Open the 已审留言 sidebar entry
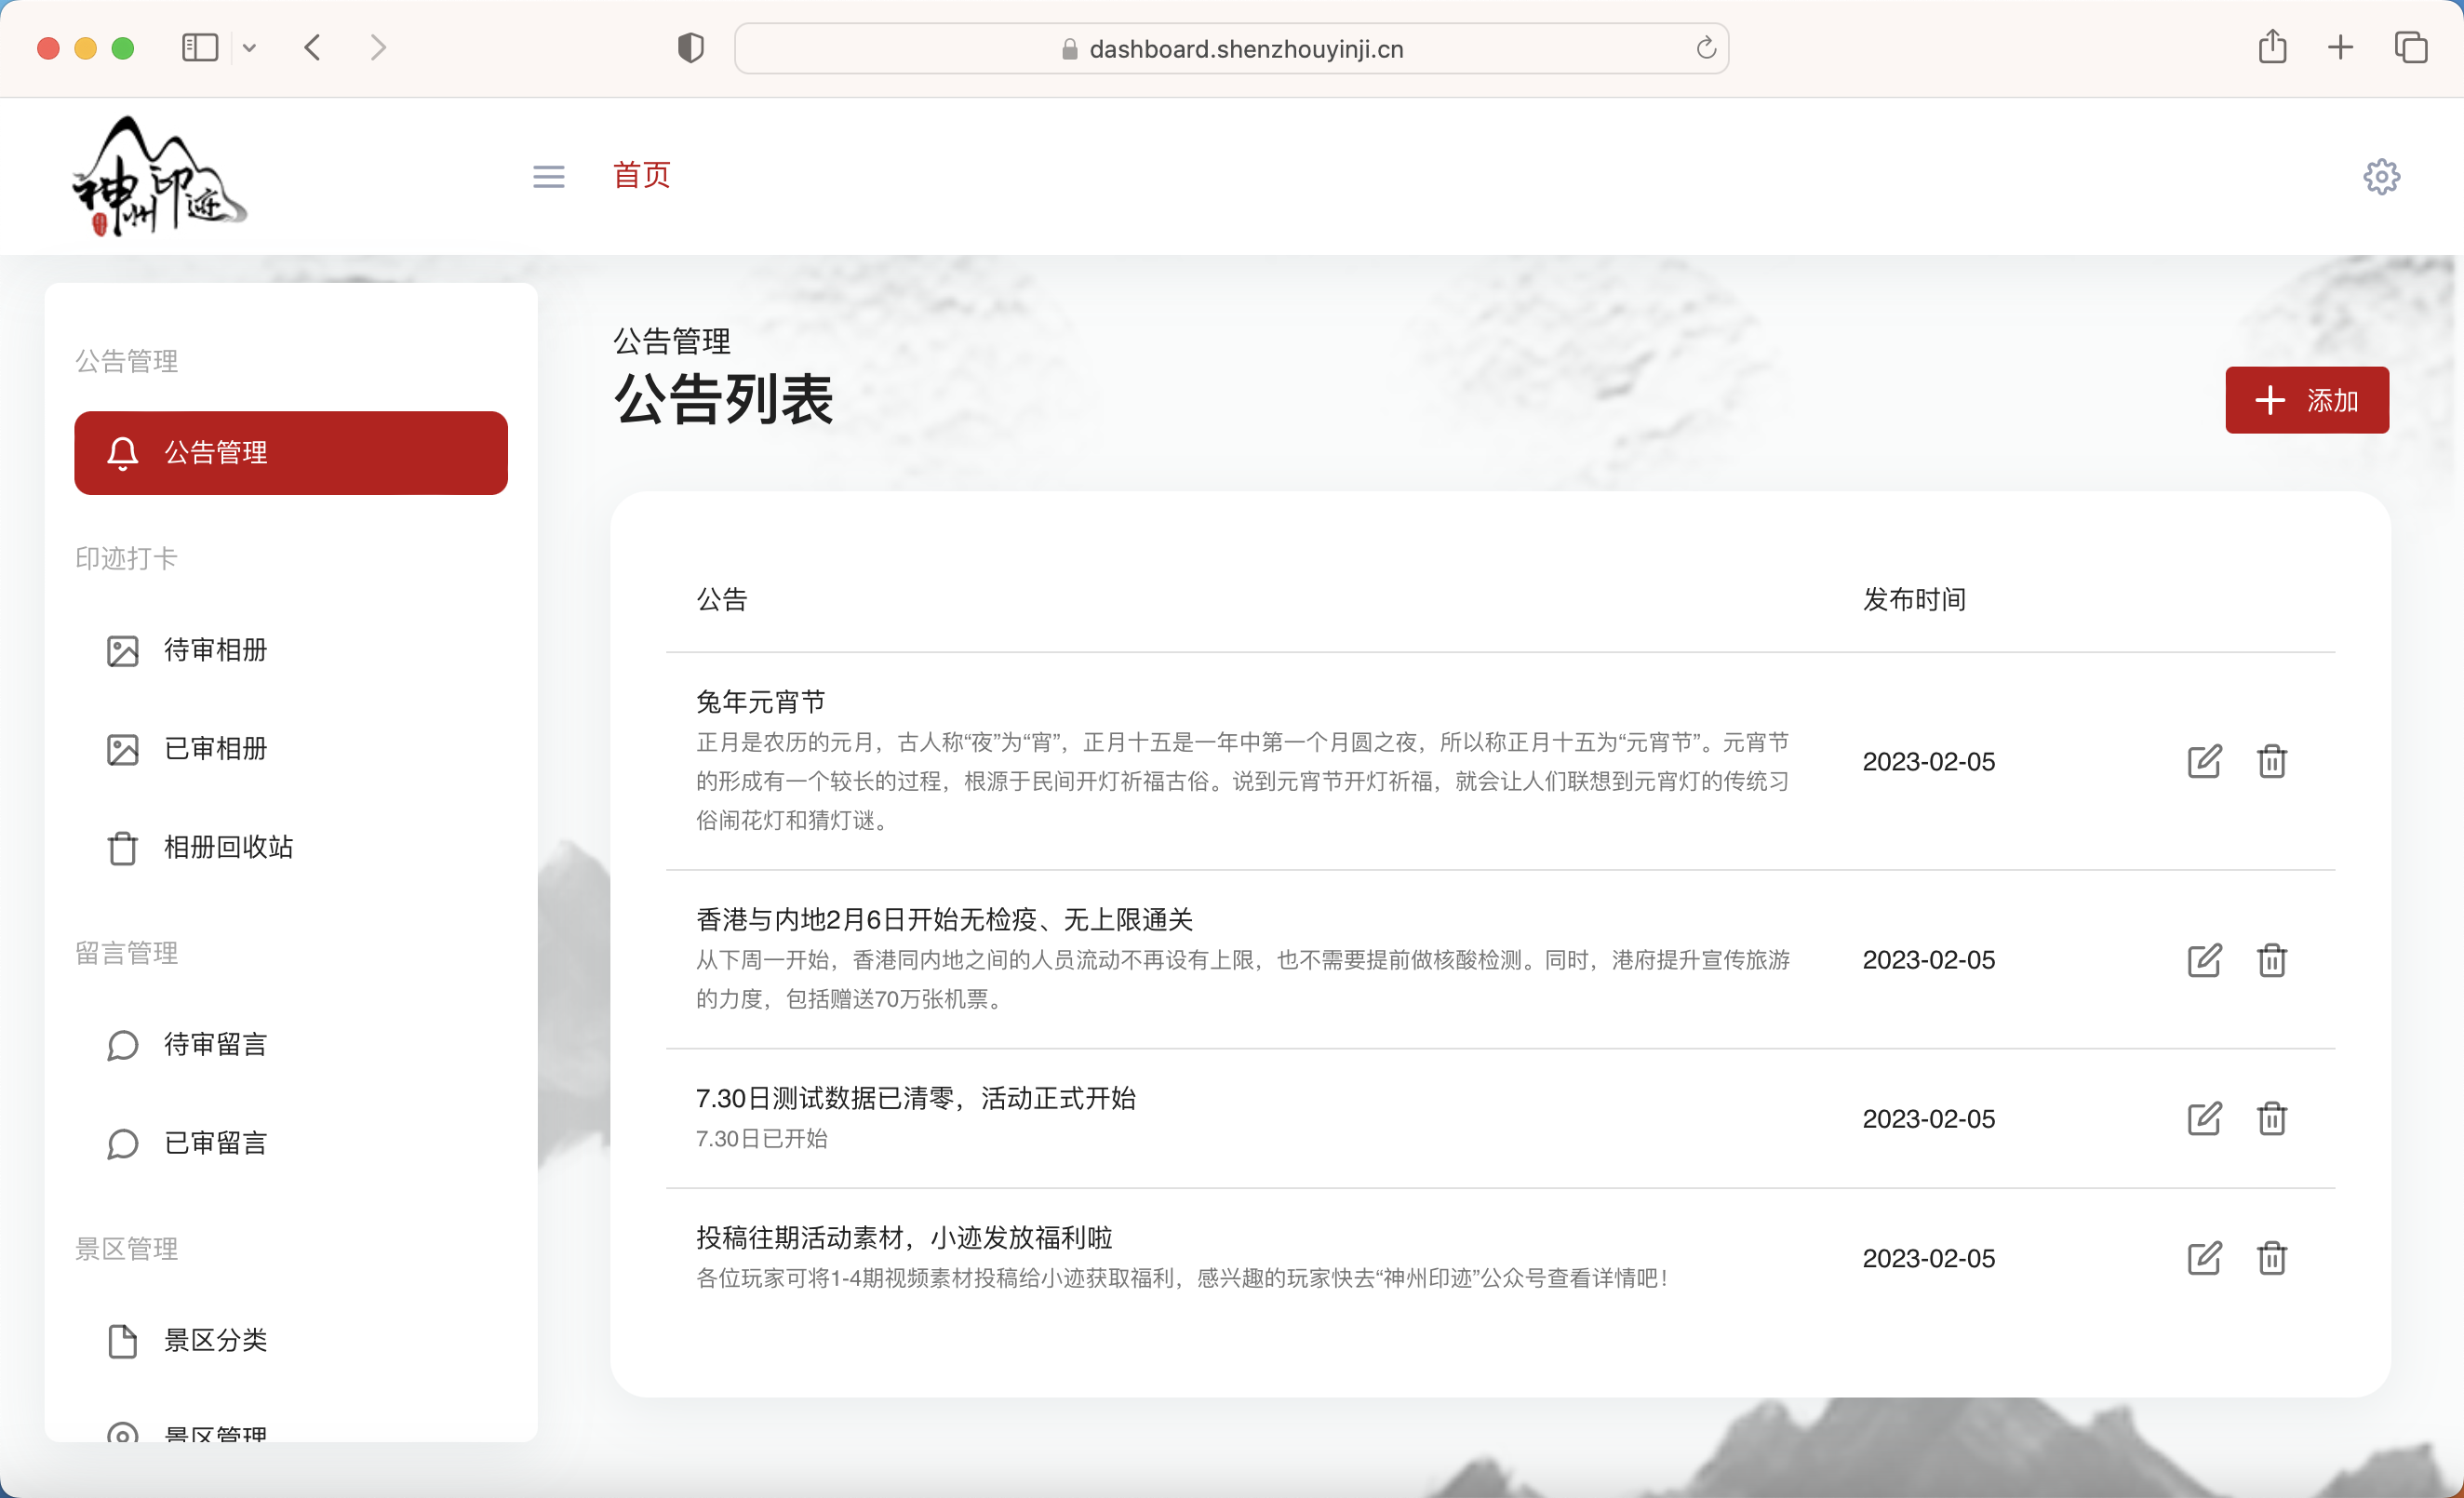The image size is (2464, 1498). (x=122, y=1143)
